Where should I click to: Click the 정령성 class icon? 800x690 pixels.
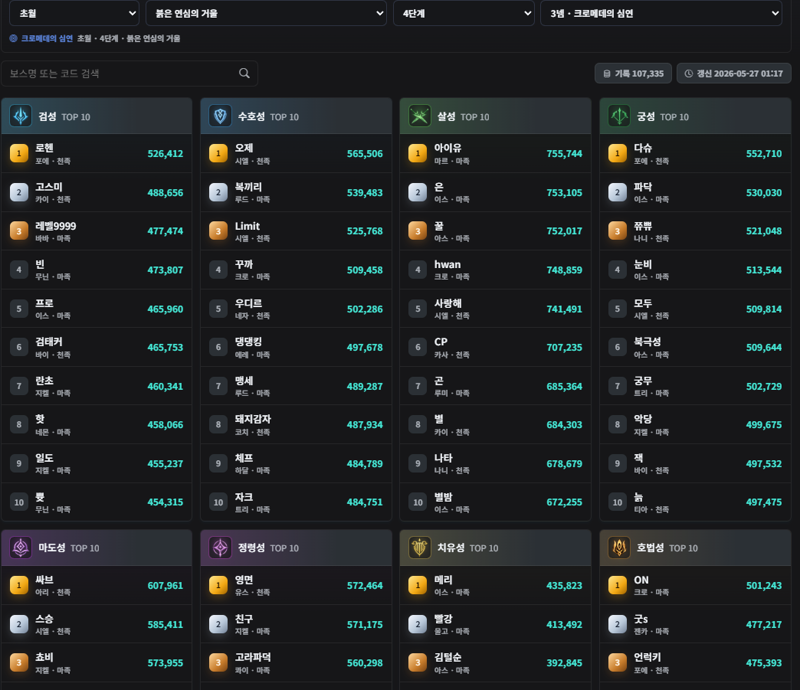[220, 548]
